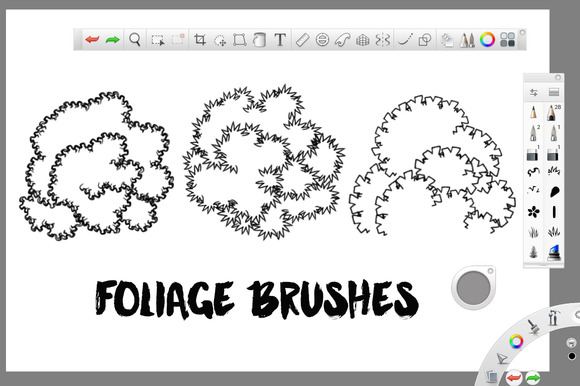Open brush properties sliders icon in palette
Viewport: 580px width, 386px height.
[533, 92]
